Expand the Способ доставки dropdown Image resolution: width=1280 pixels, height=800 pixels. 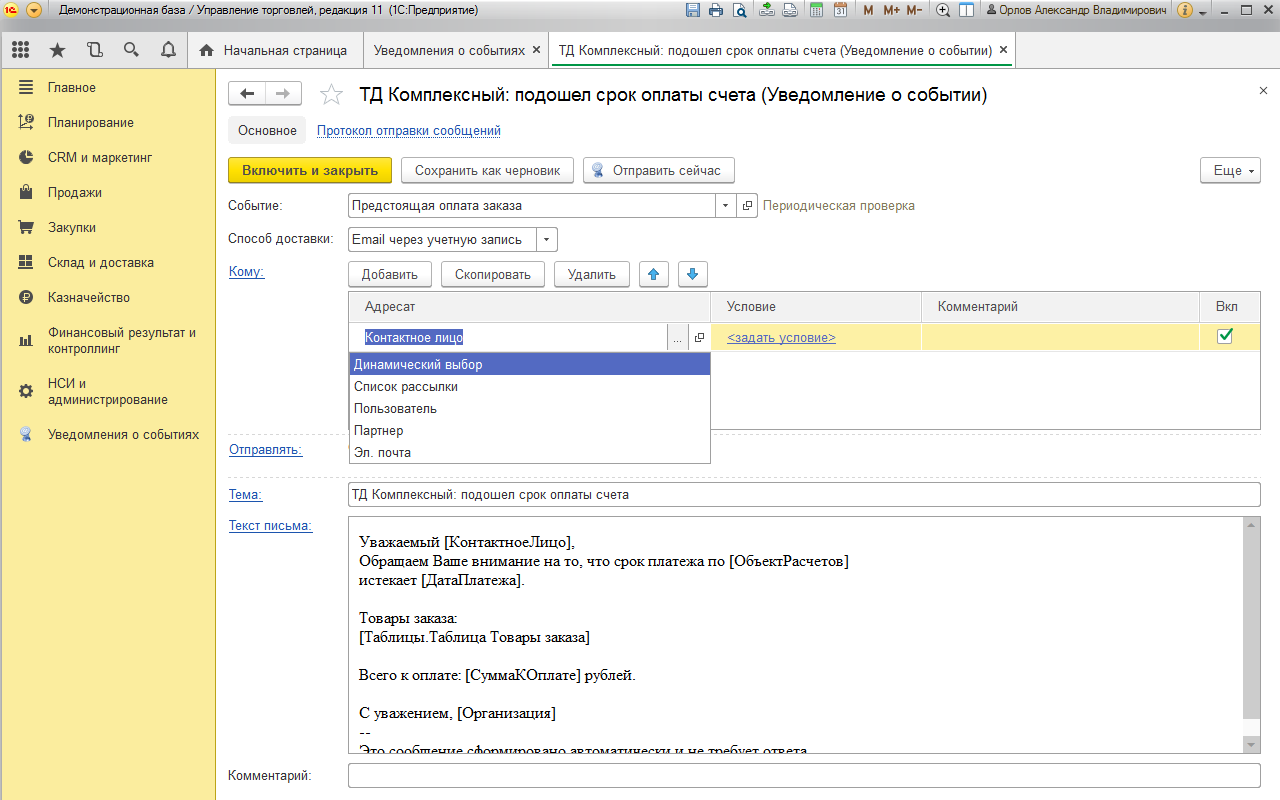546,240
